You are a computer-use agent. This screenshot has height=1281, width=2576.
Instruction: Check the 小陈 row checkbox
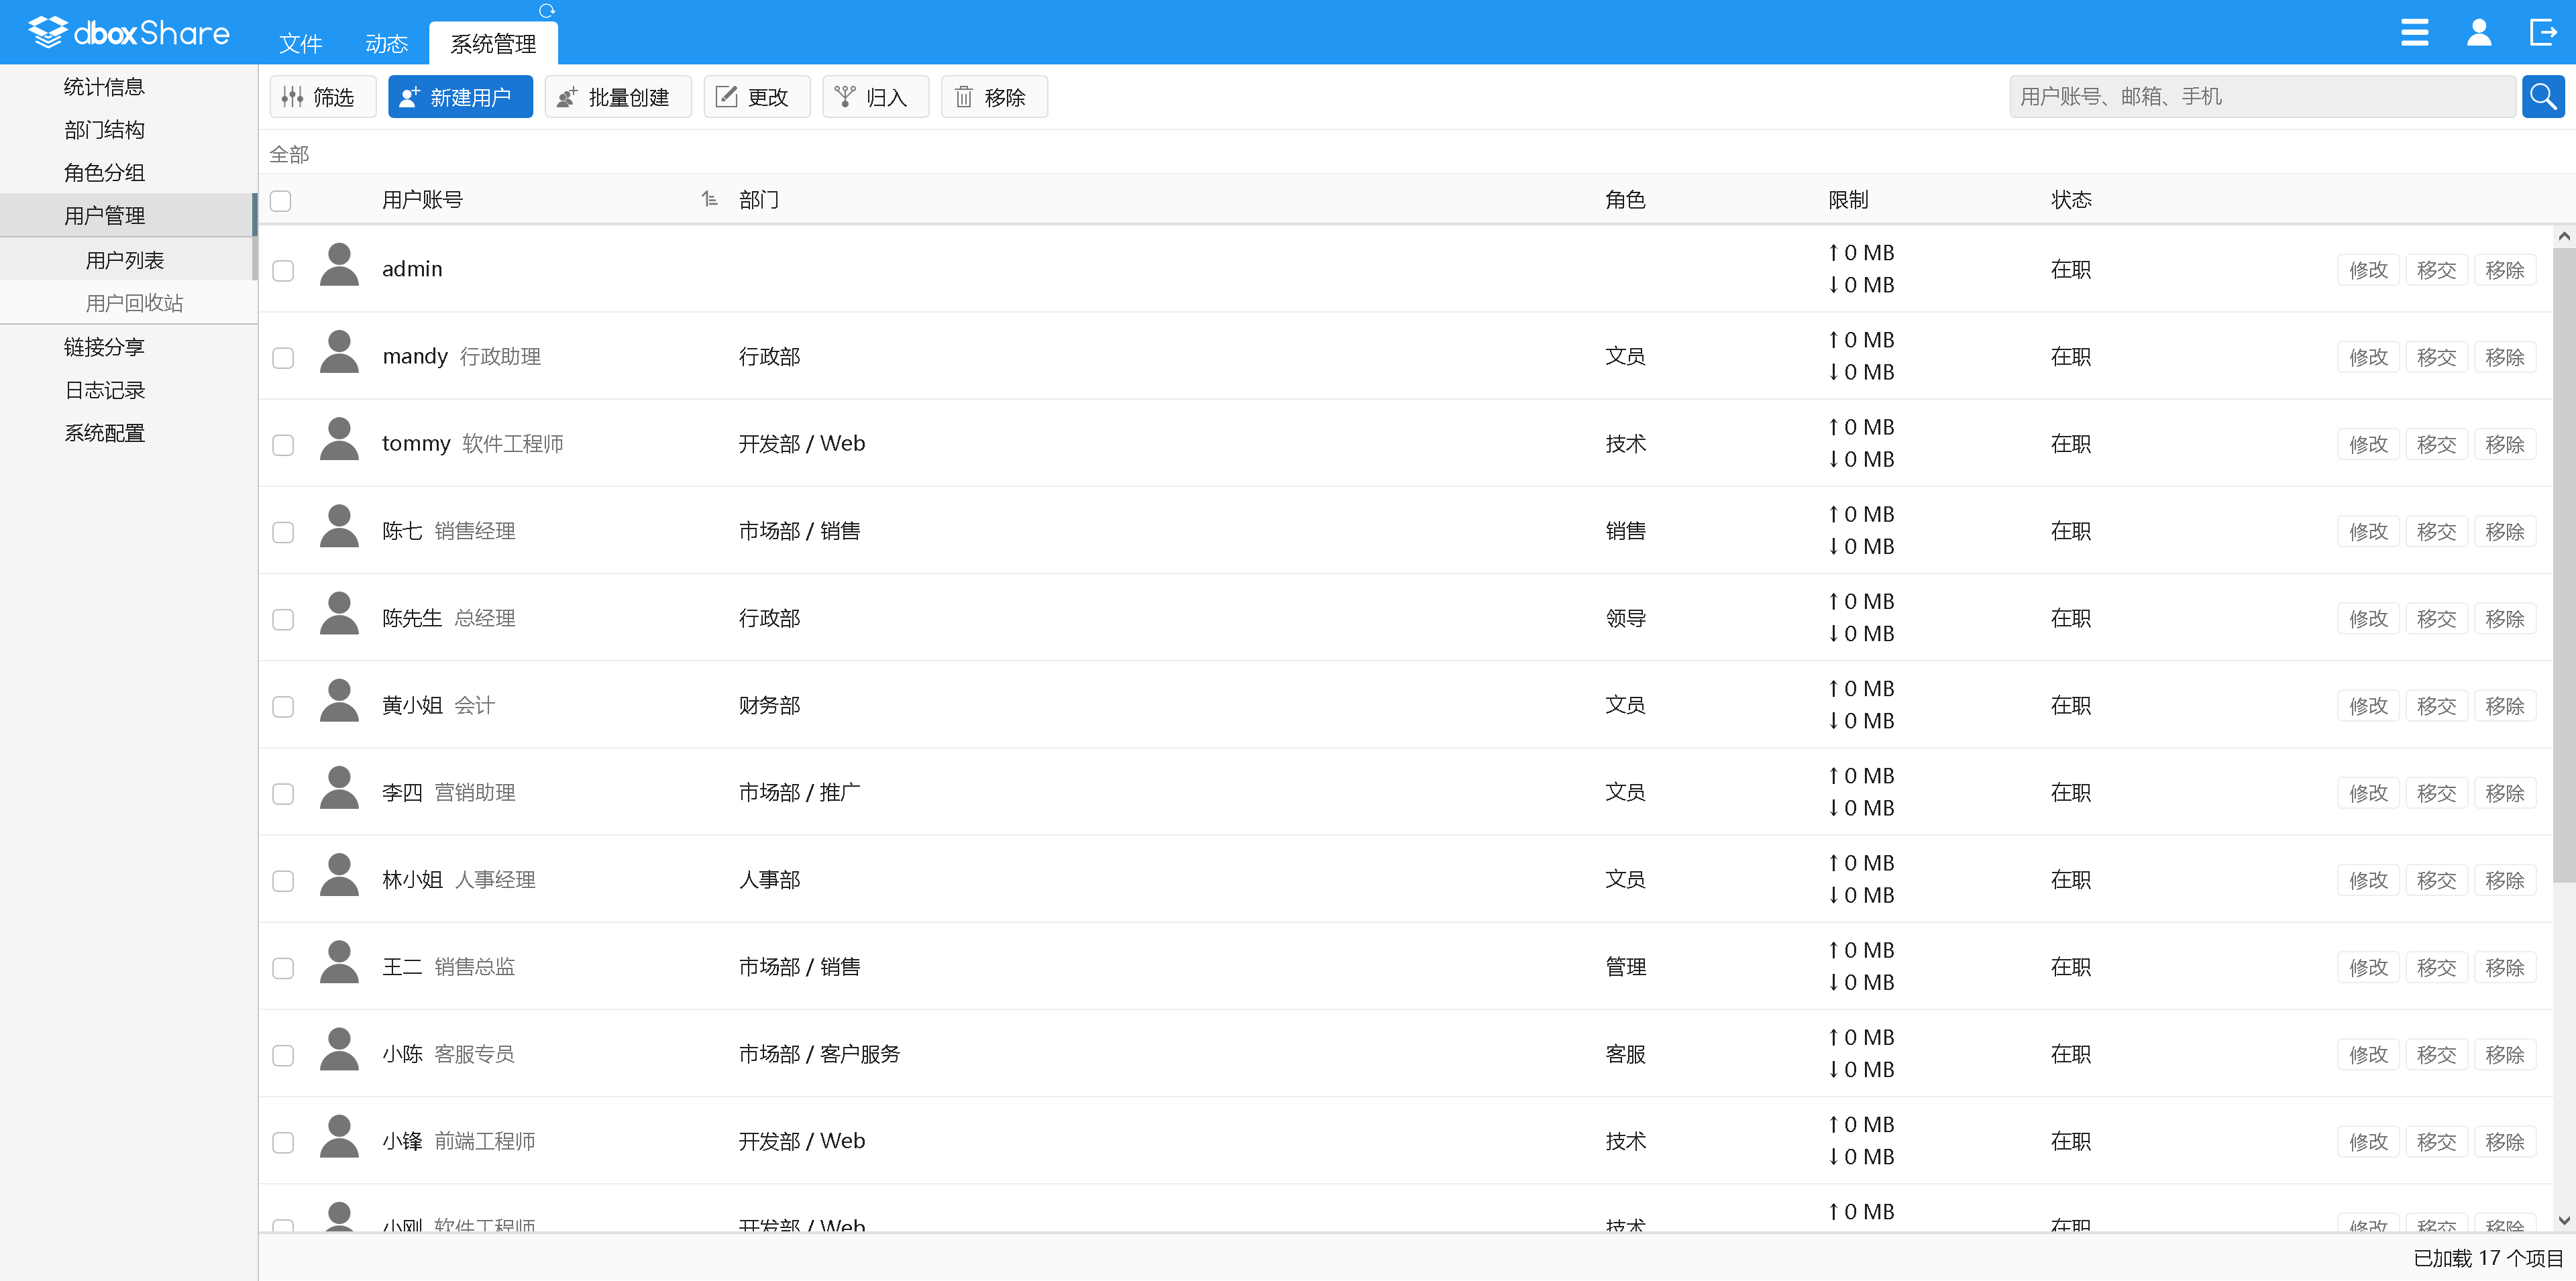pos(283,1056)
